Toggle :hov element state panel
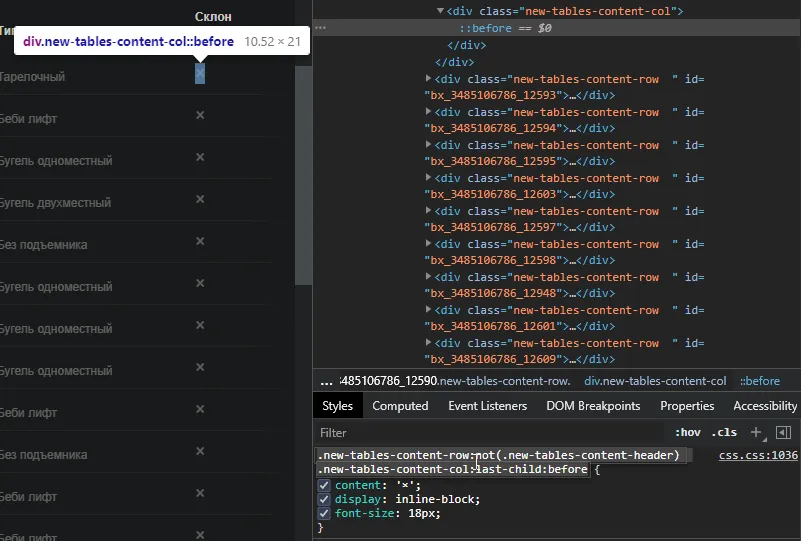The height and width of the screenshot is (541, 801). coord(688,433)
